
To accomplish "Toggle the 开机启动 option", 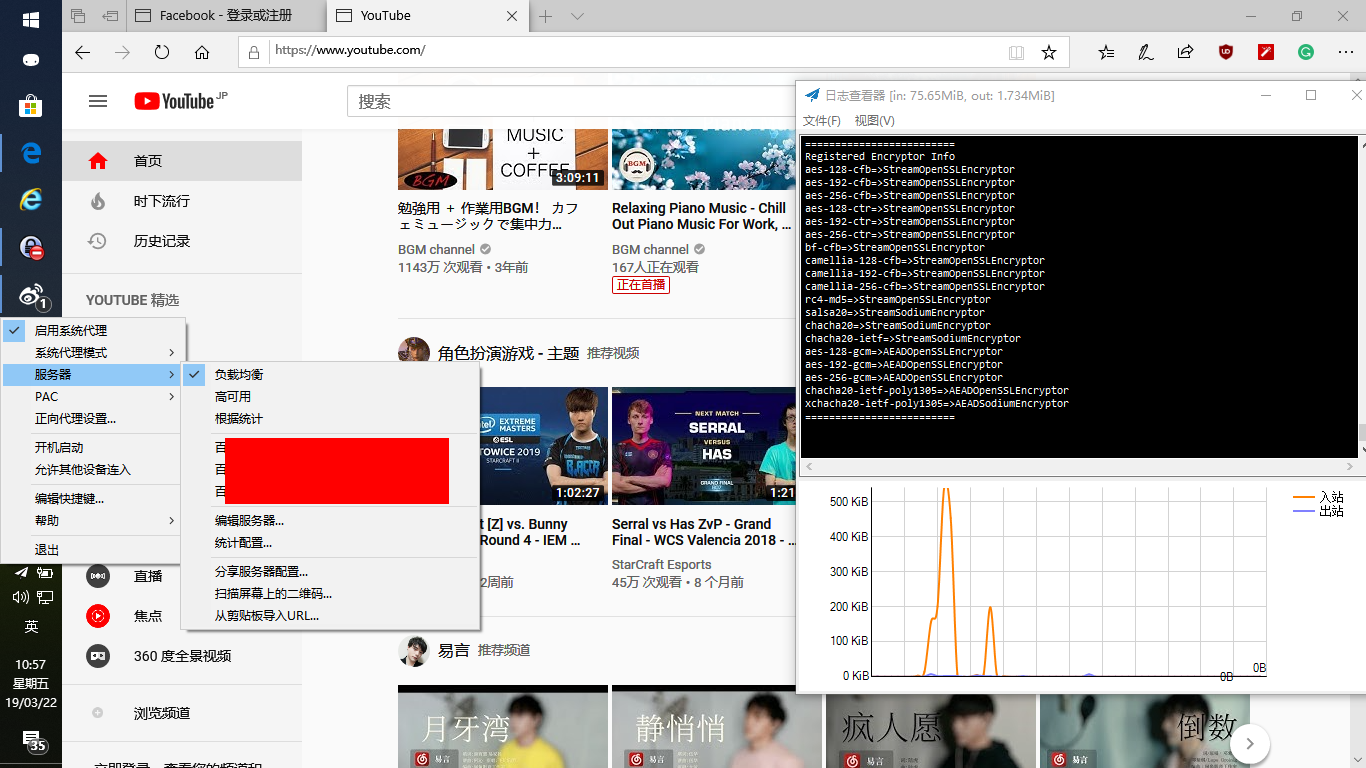I will coord(93,448).
